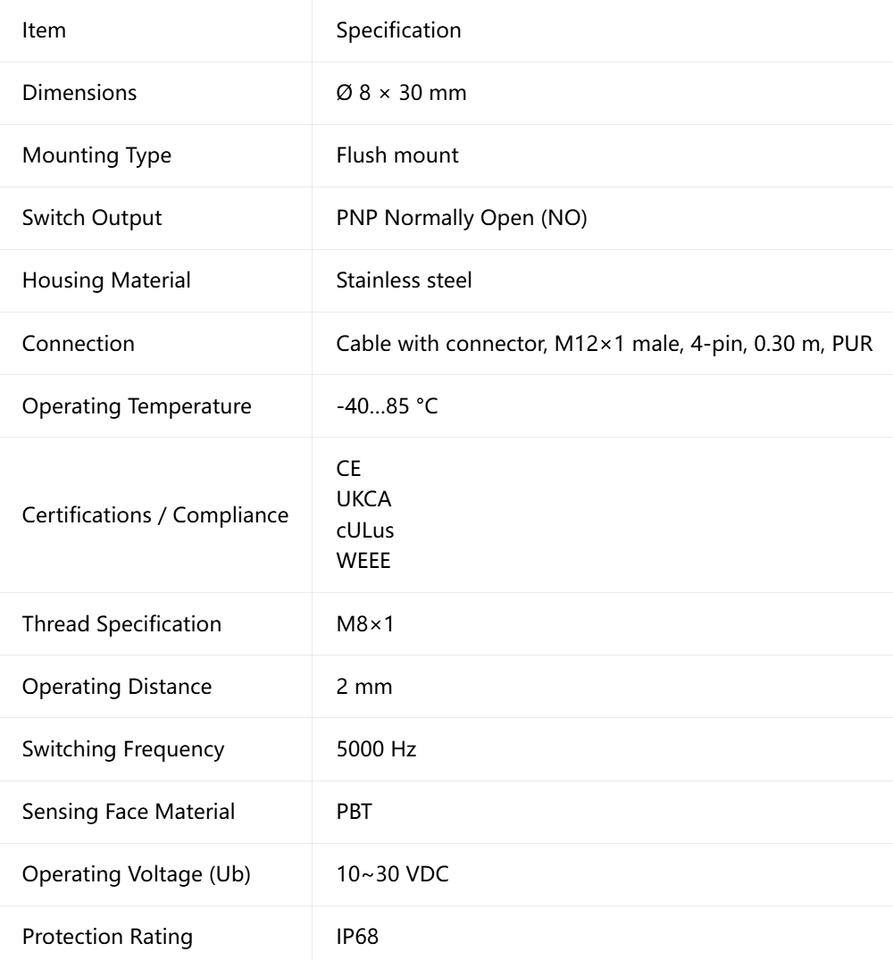Screen dimensions: 893x960
Task: Select the -40...85 °C temperature value
Action: click(x=387, y=406)
